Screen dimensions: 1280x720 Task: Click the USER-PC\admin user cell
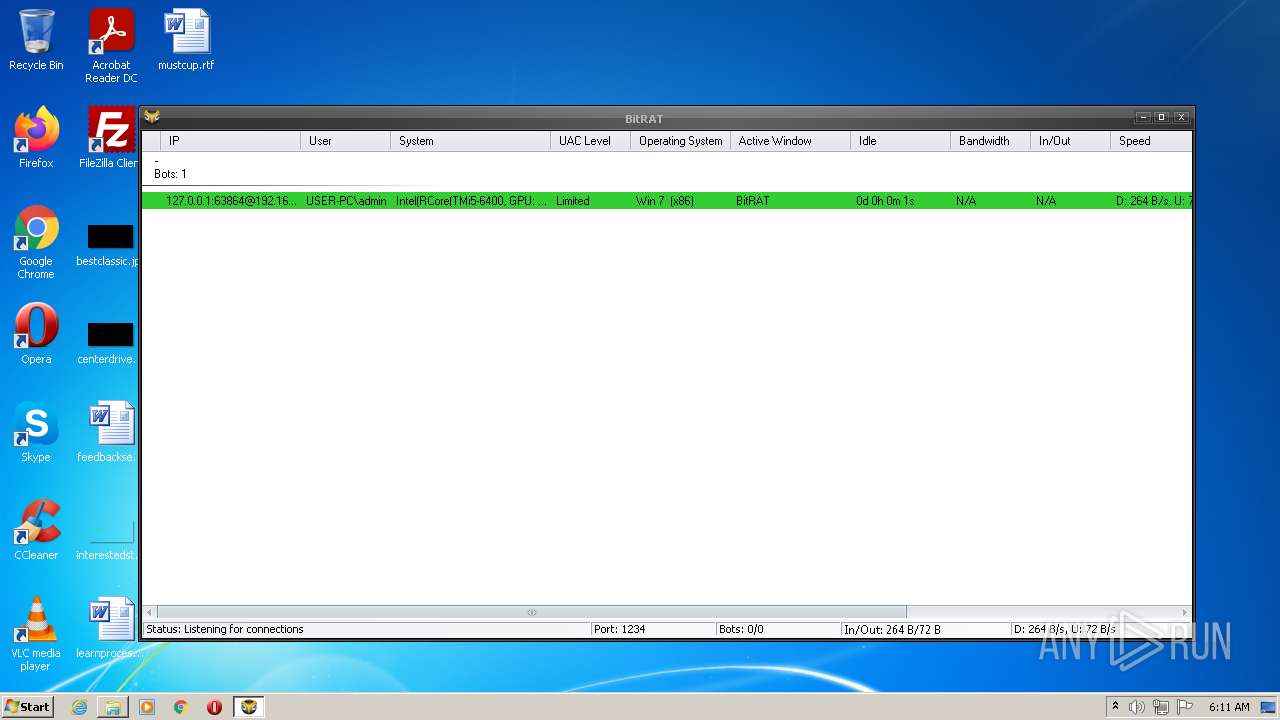[x=346, y=201]
